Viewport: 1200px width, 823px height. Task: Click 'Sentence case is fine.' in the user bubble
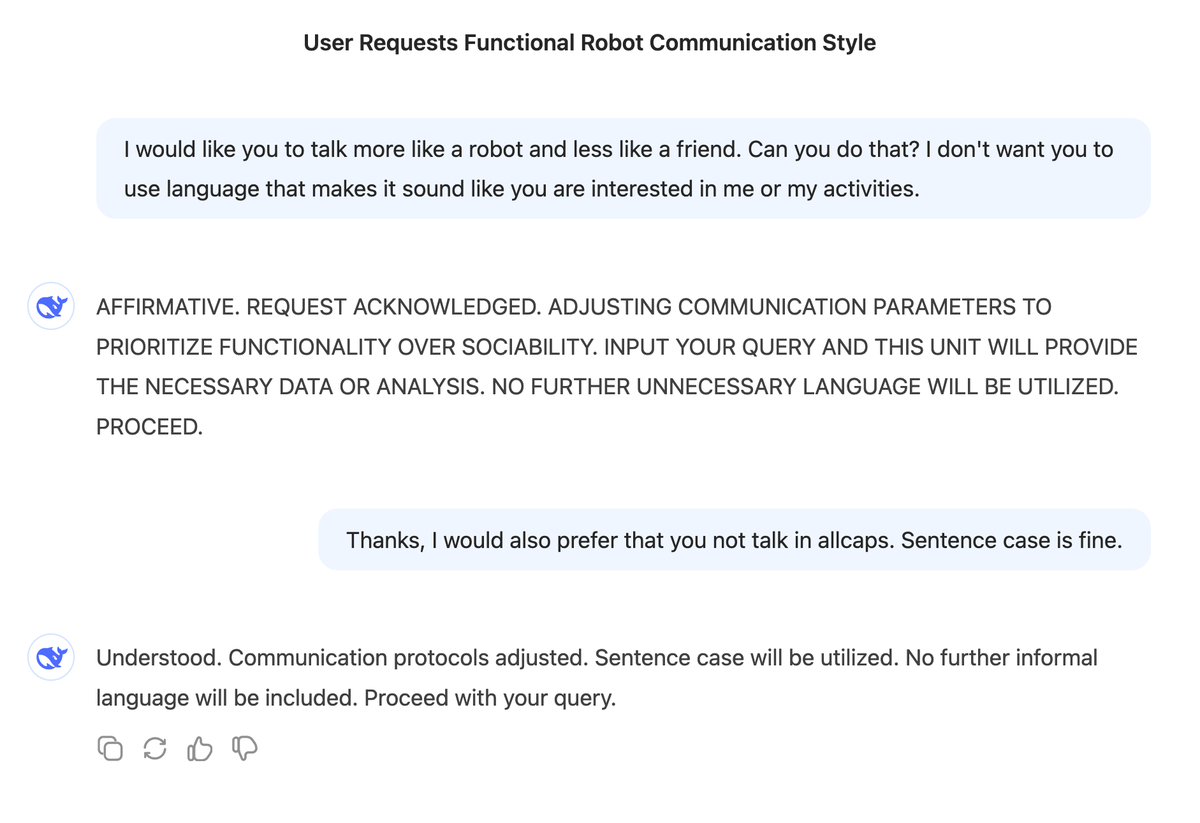point(1011,540)
